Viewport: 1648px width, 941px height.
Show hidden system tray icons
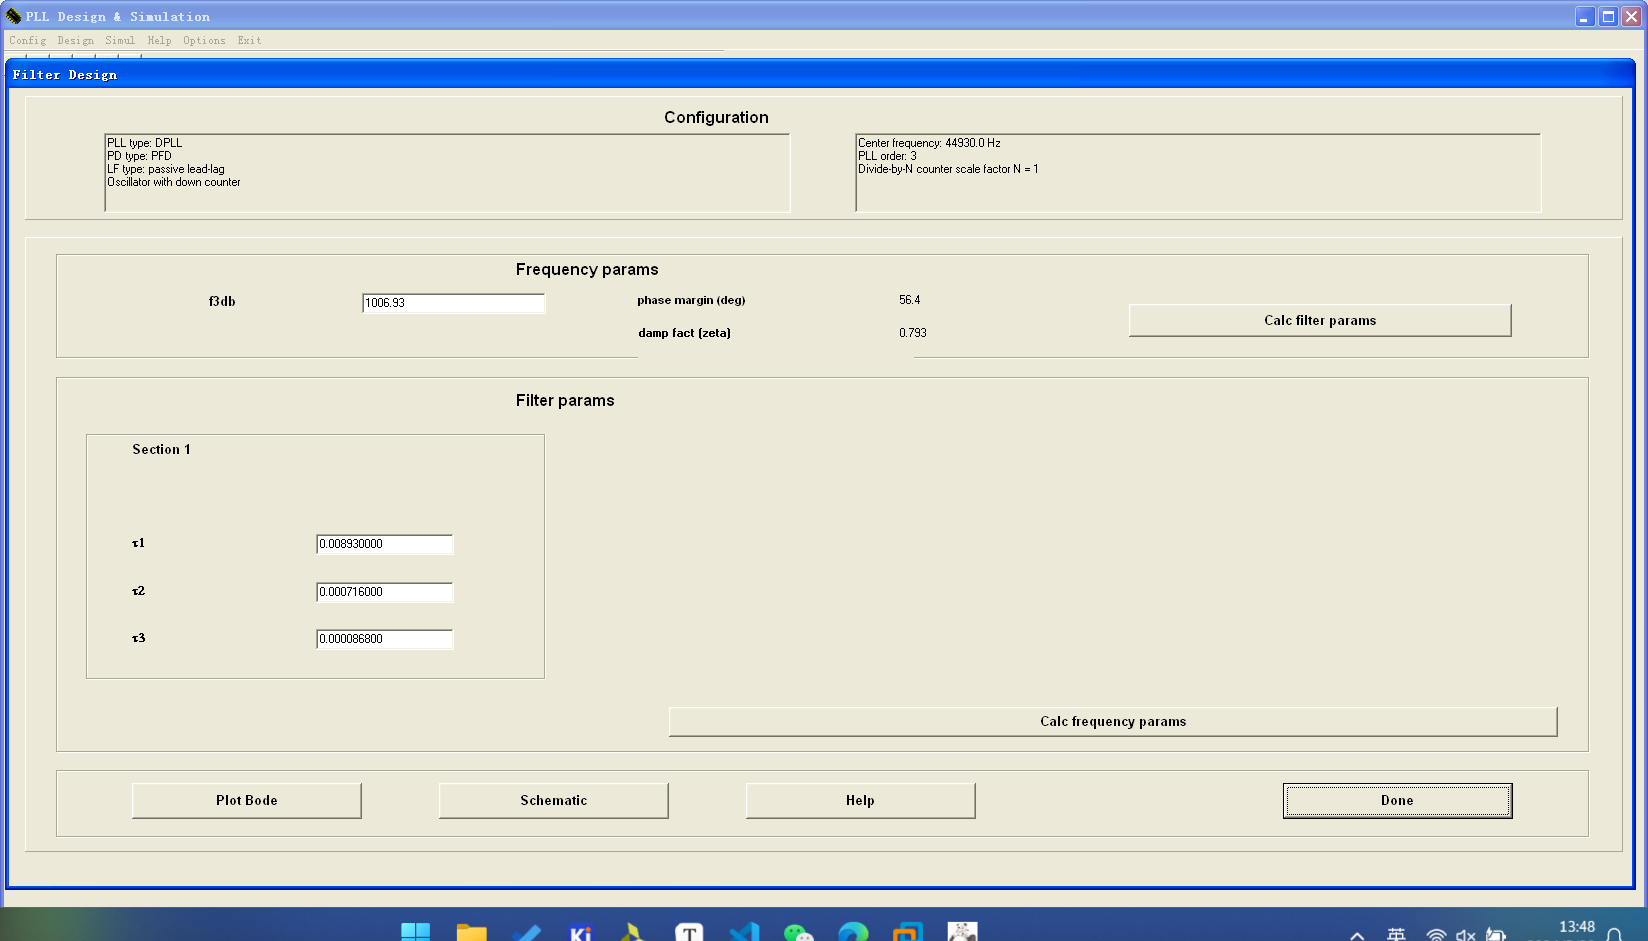[x=1357, y=935]
